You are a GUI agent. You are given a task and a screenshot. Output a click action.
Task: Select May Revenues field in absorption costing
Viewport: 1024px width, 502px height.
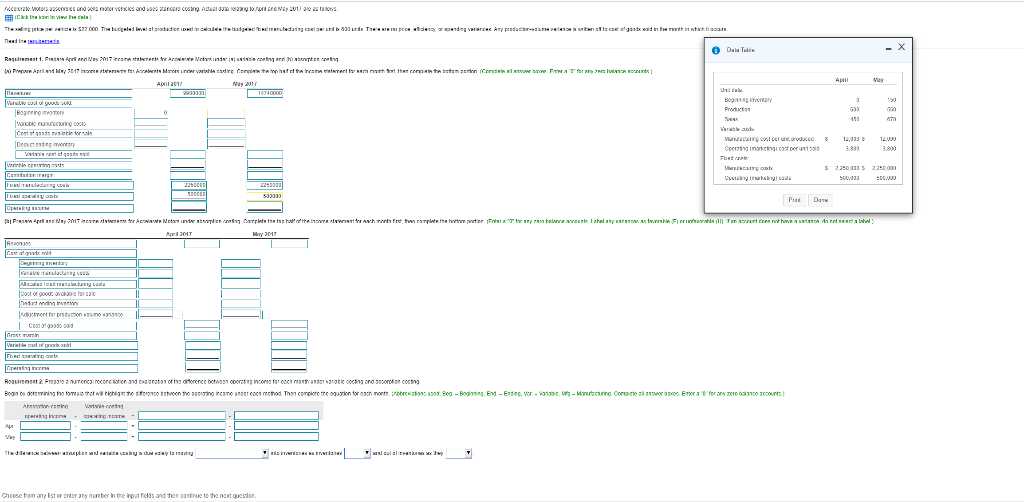pos(290,243)
